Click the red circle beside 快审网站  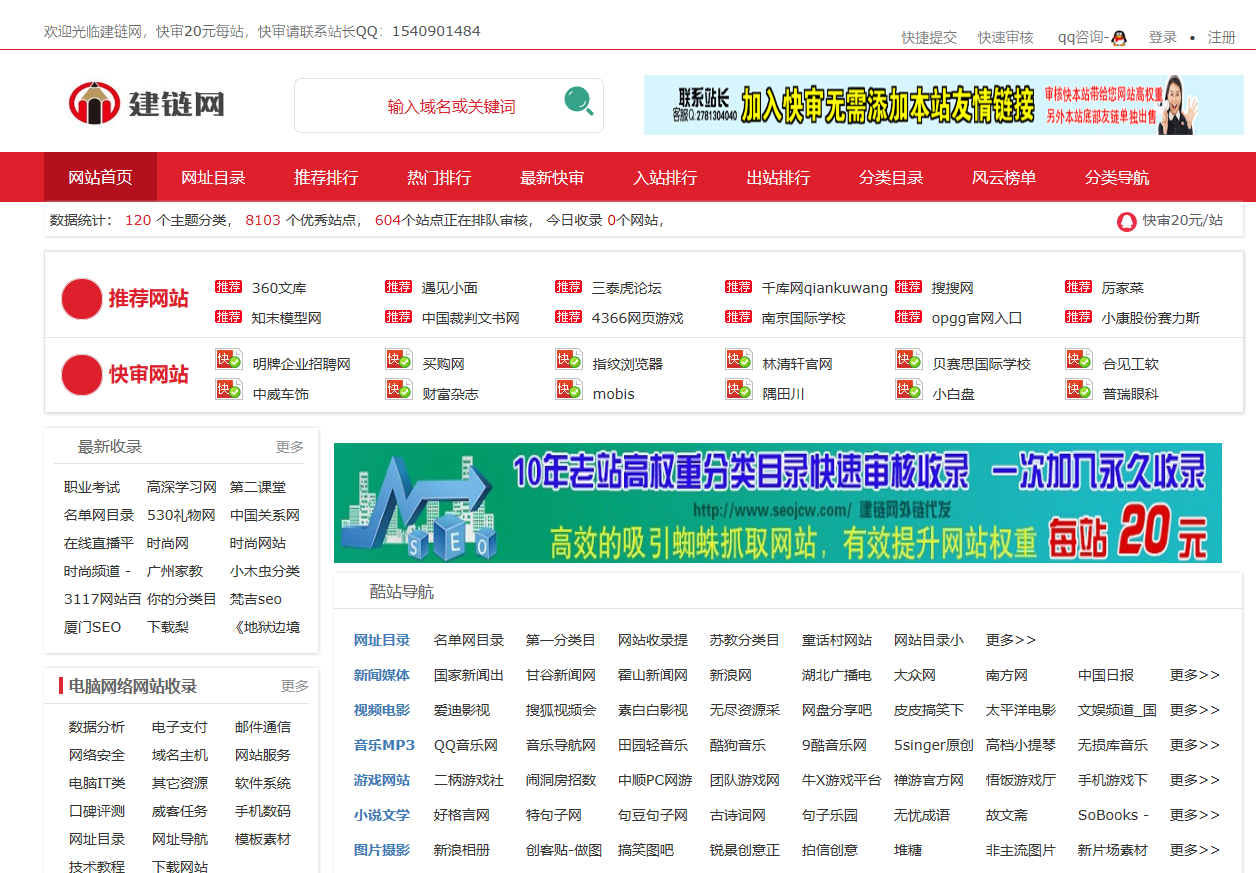(x=82, y=375)
